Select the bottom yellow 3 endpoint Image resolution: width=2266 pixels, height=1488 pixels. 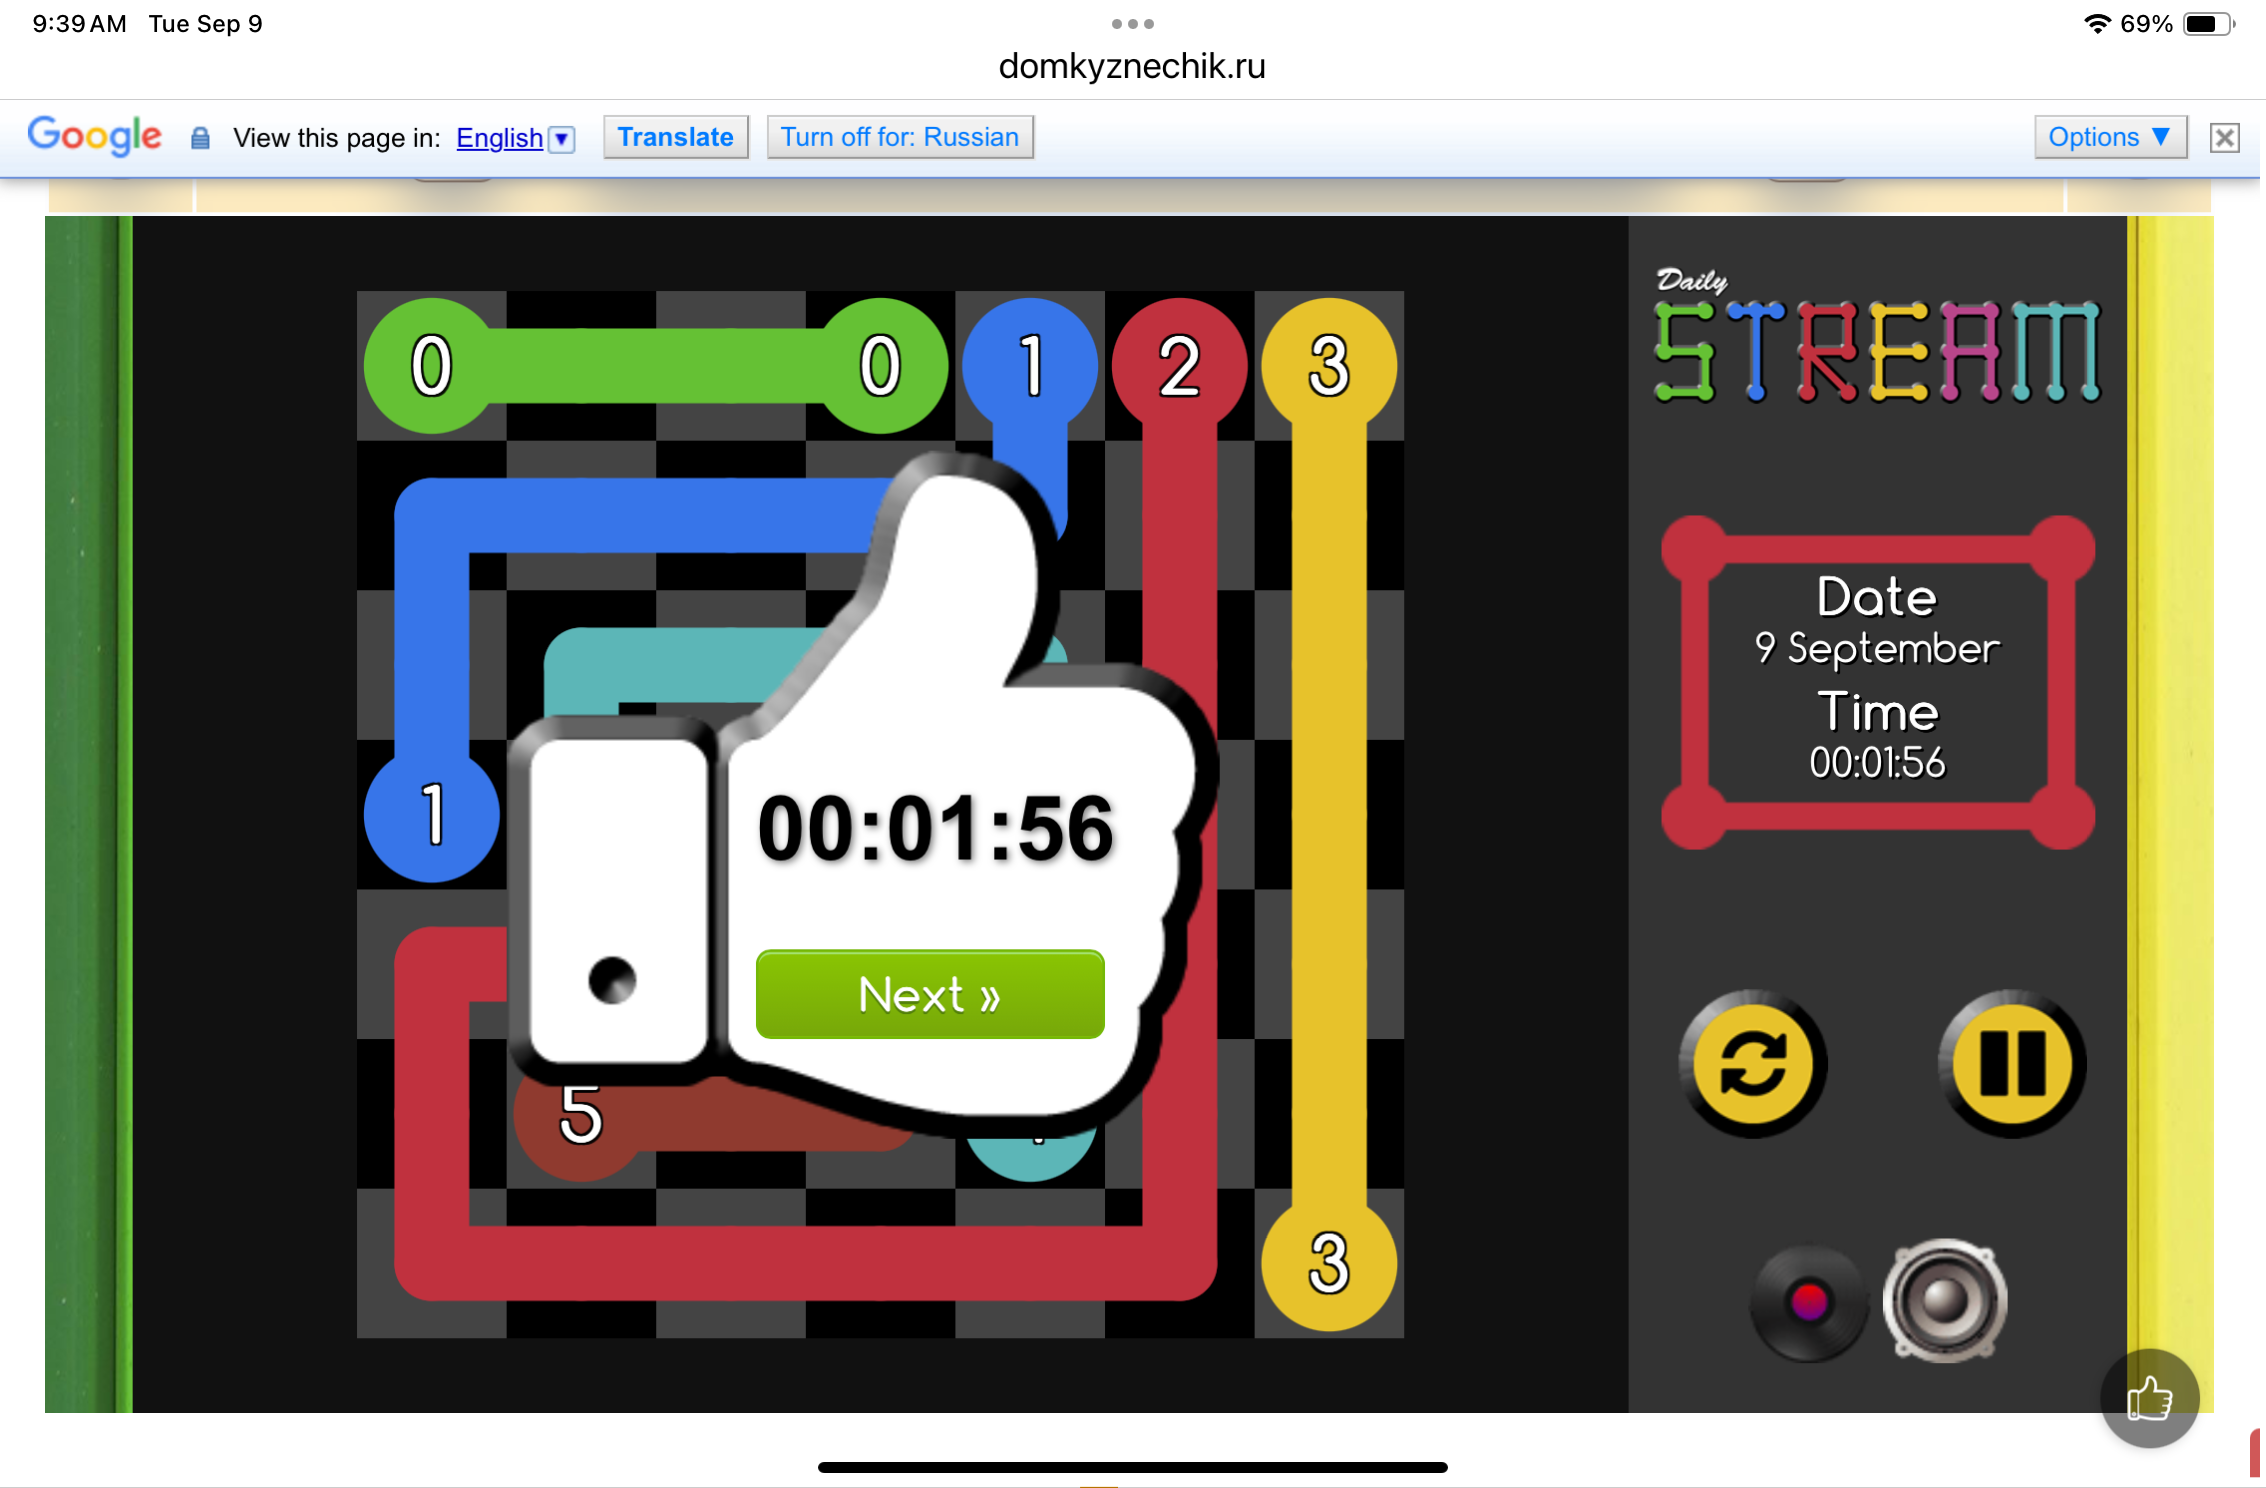coord(1329,1263)
